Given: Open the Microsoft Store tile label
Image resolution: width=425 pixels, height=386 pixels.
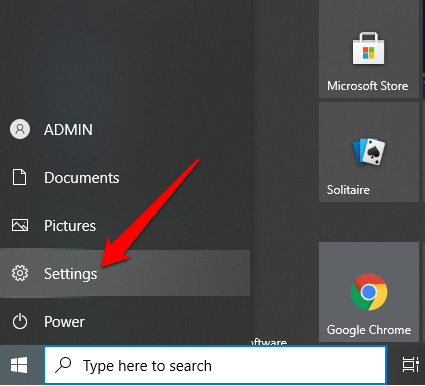Looking at the screenshot, I should coord(368,86).
